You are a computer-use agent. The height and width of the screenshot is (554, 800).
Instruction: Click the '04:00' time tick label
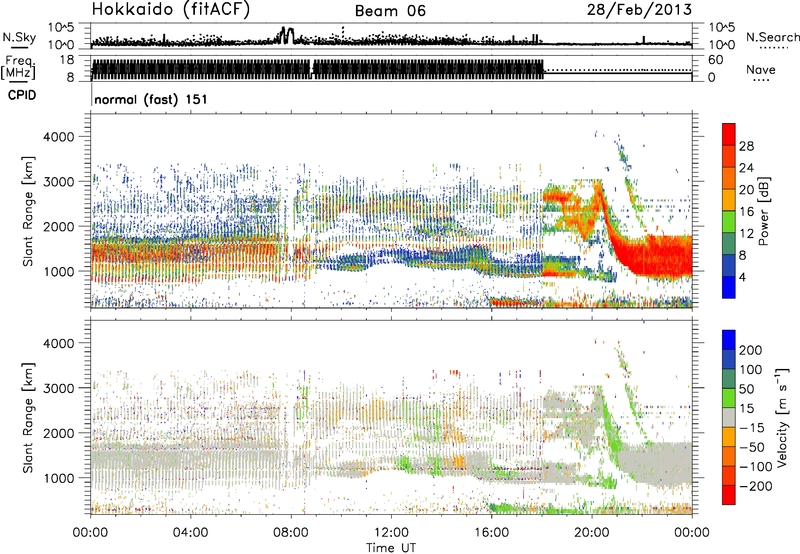[x=190, y=533]
